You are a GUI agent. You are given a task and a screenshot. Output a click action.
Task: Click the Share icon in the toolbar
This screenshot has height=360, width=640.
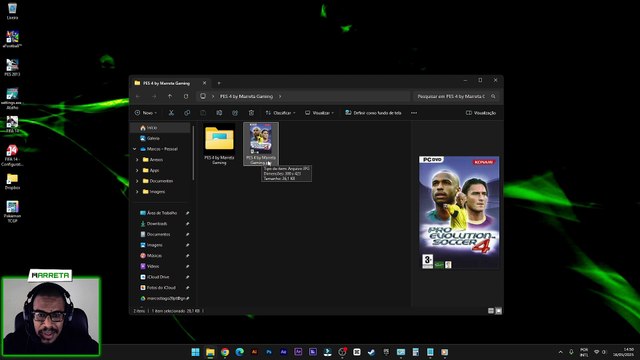[235, 113]
